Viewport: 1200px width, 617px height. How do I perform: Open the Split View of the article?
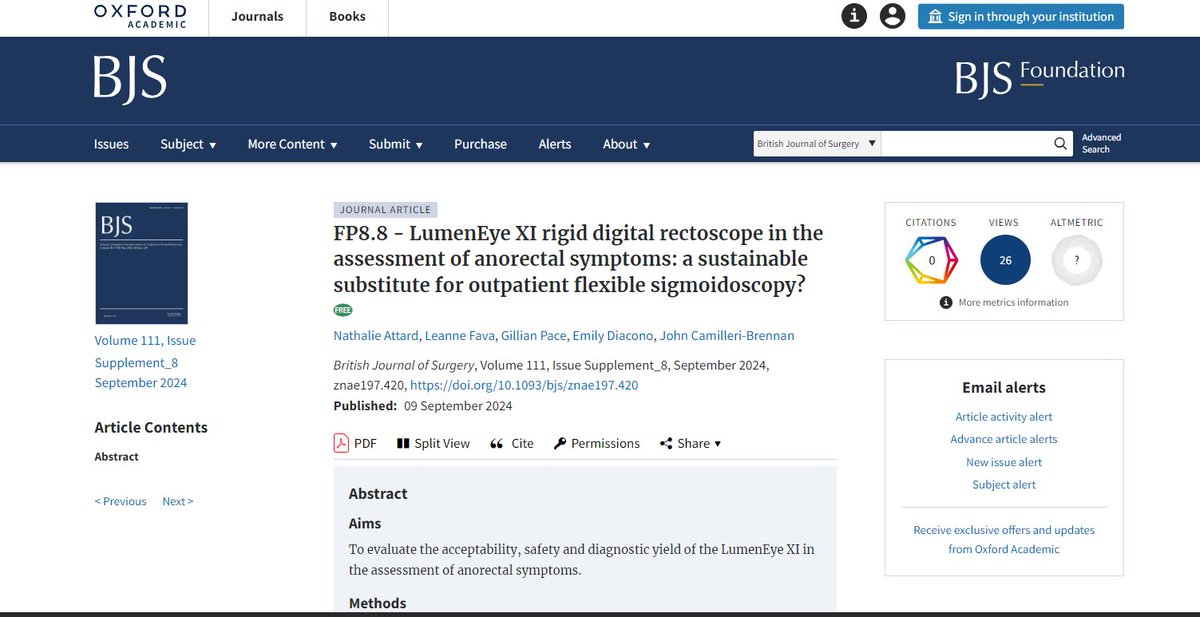[433, 443]
